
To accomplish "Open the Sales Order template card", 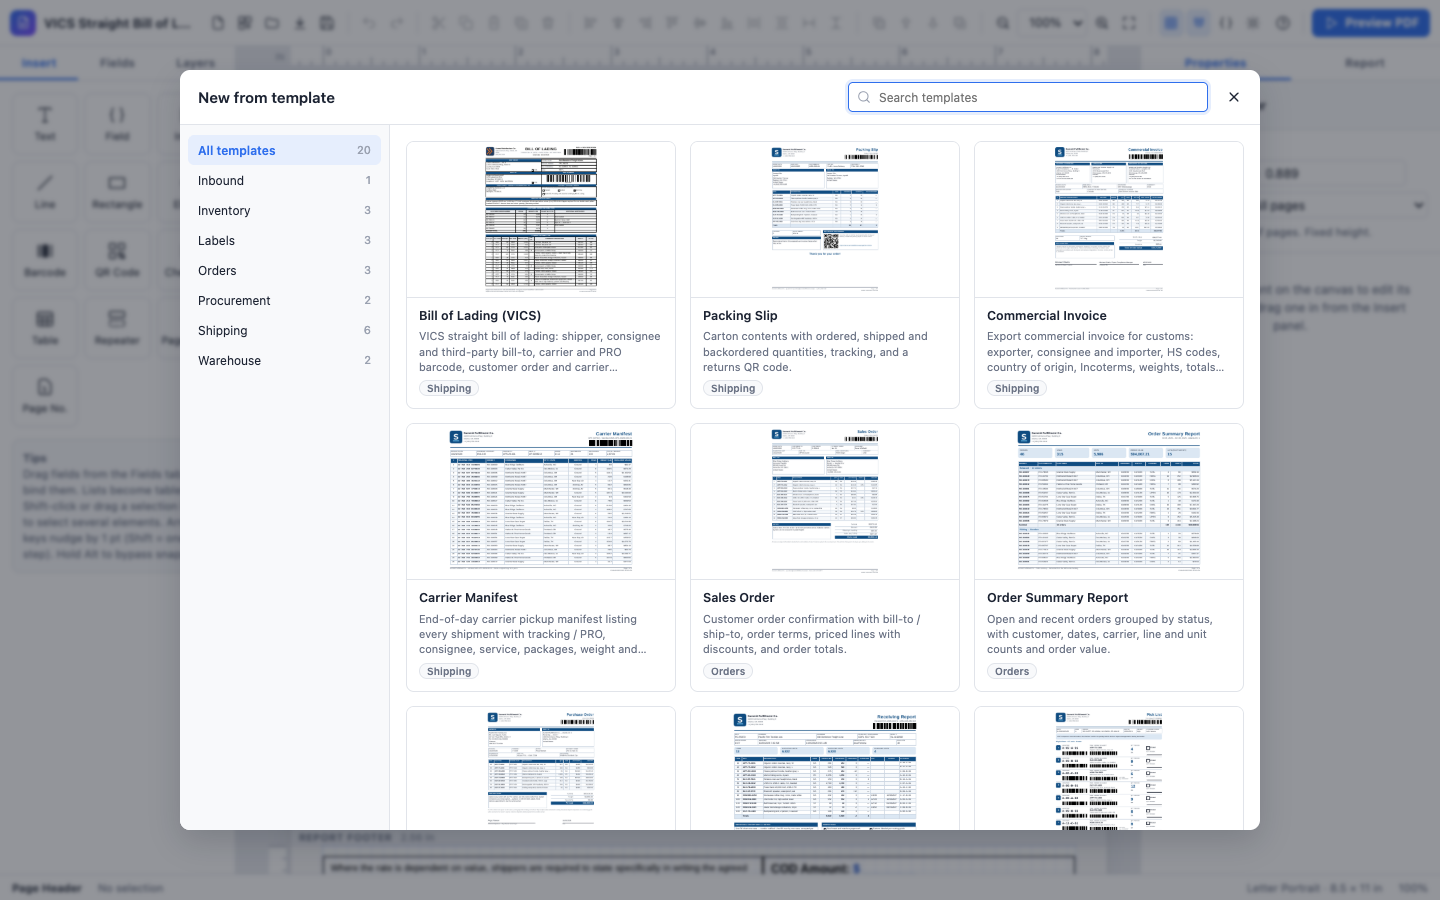I will pos(825,557).
